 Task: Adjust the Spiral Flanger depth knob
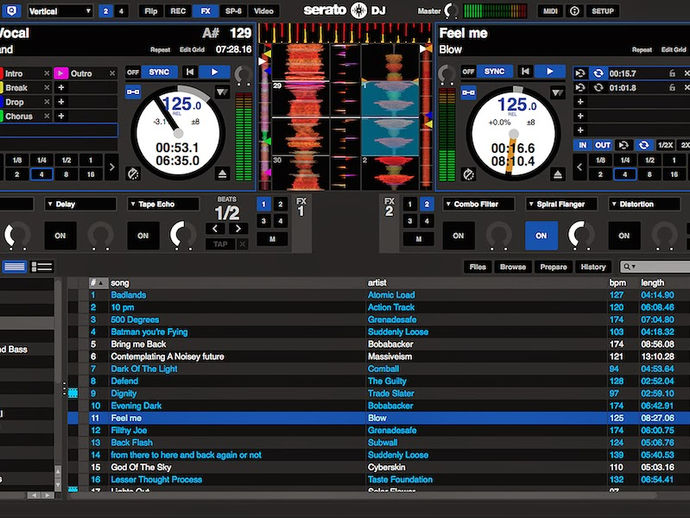(581, 235)
